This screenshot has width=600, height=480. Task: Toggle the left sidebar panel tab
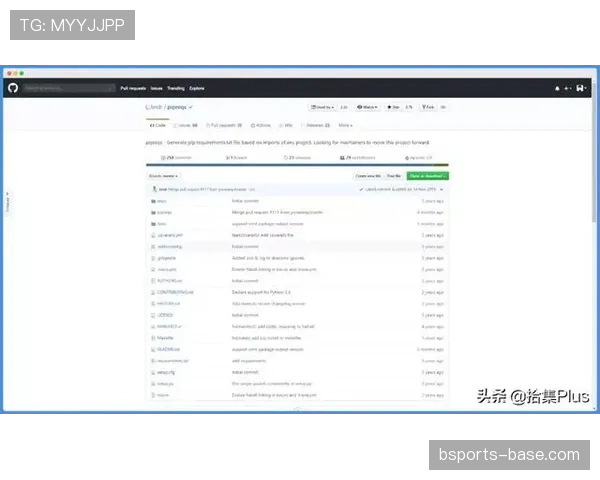(7, 202)
